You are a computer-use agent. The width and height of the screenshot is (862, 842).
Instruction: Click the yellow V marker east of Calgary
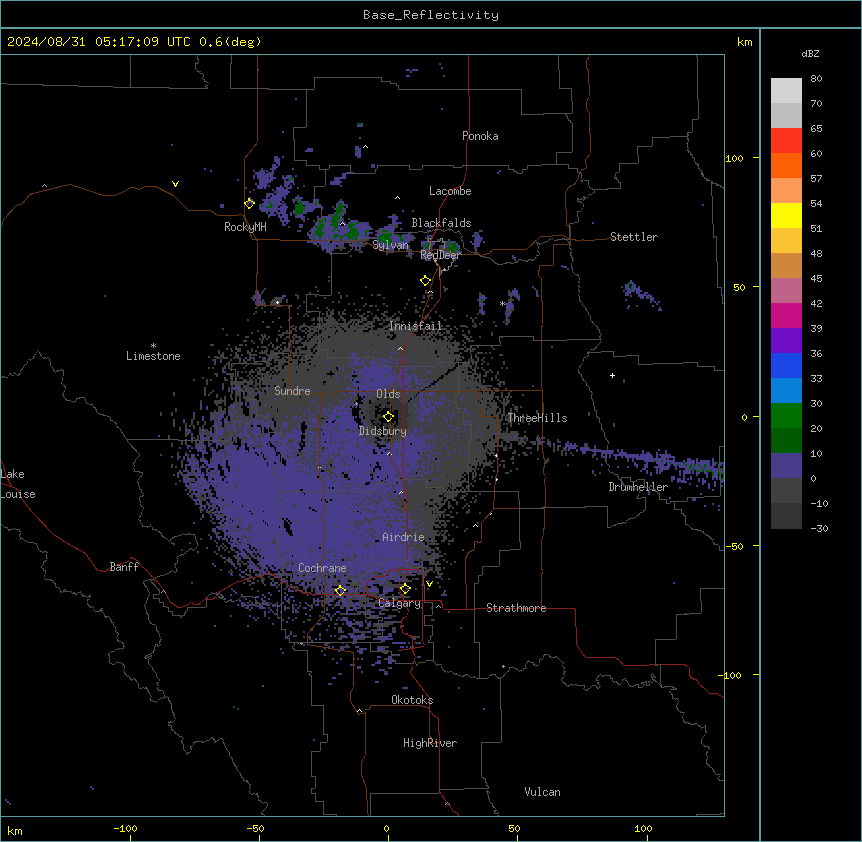(429, 584)
